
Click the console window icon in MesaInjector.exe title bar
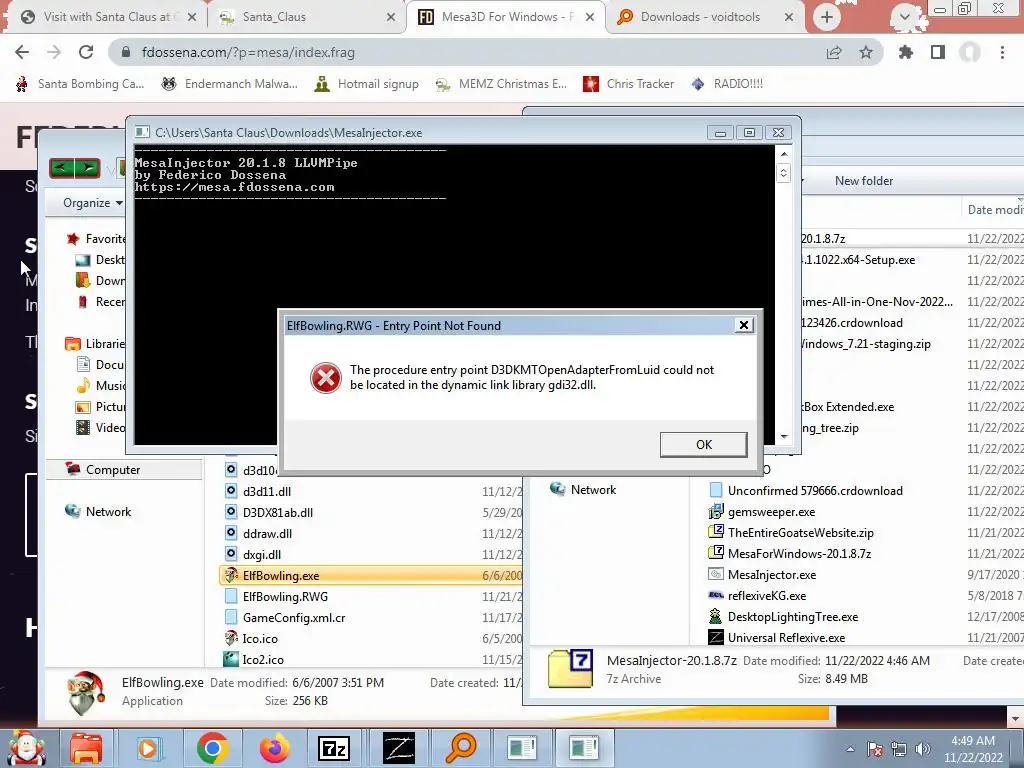pos(142,133)
